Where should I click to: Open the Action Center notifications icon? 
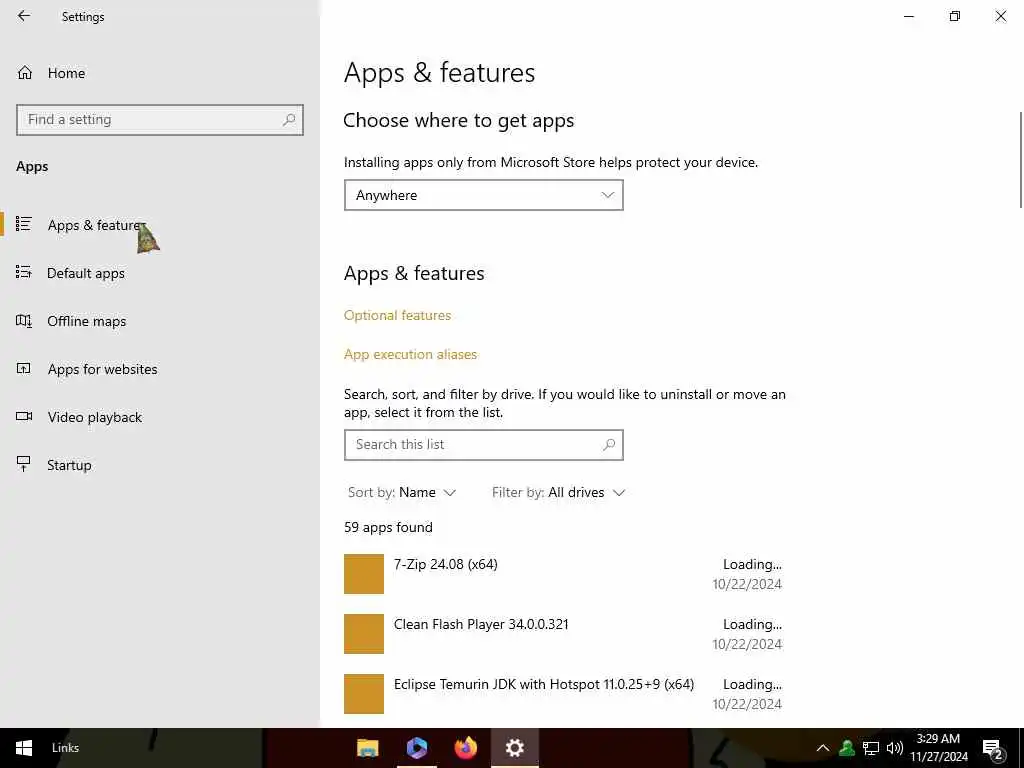click(993, 749)
